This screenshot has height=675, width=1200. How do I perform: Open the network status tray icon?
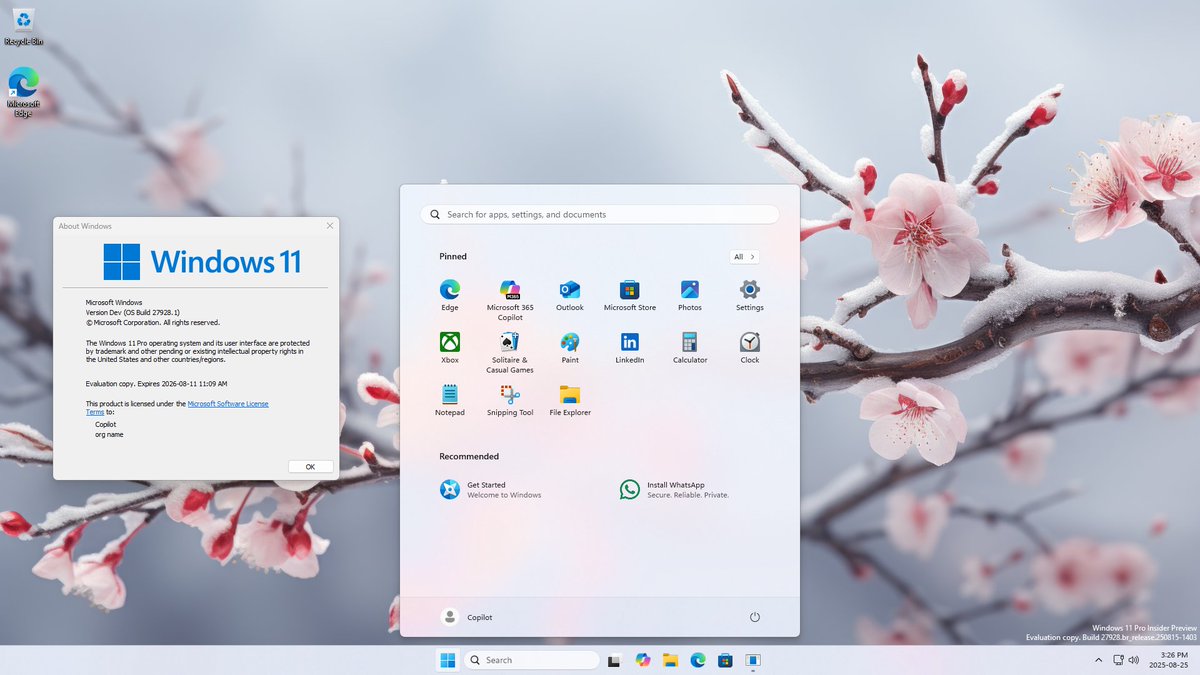click(1119, 660)
